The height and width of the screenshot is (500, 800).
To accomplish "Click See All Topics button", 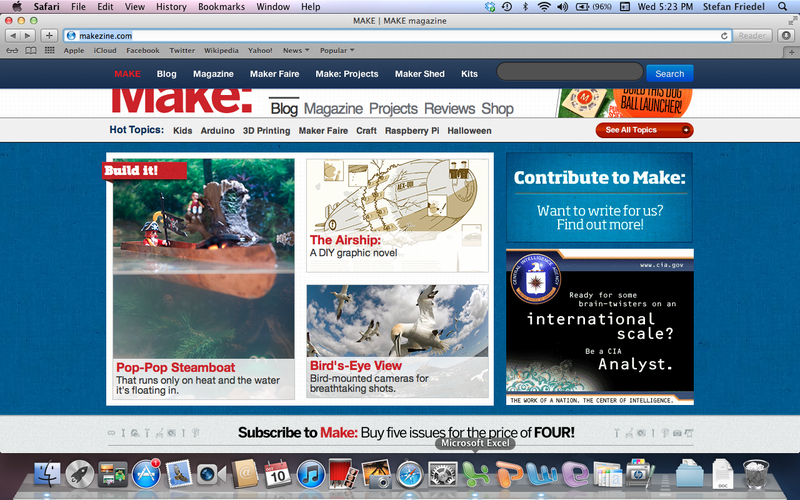I will [644, 130].
